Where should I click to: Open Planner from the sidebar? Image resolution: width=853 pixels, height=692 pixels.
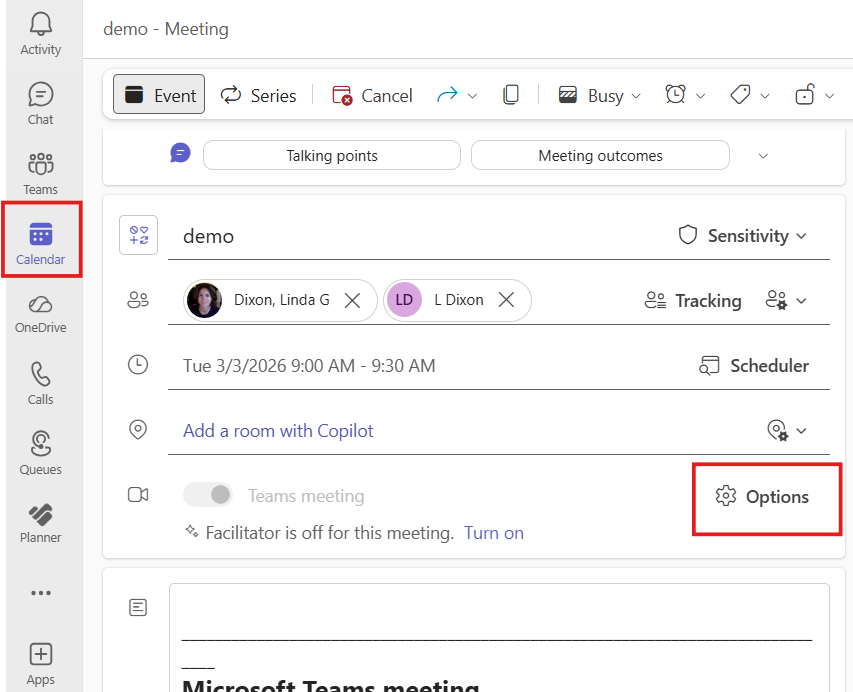pos(40,522)
